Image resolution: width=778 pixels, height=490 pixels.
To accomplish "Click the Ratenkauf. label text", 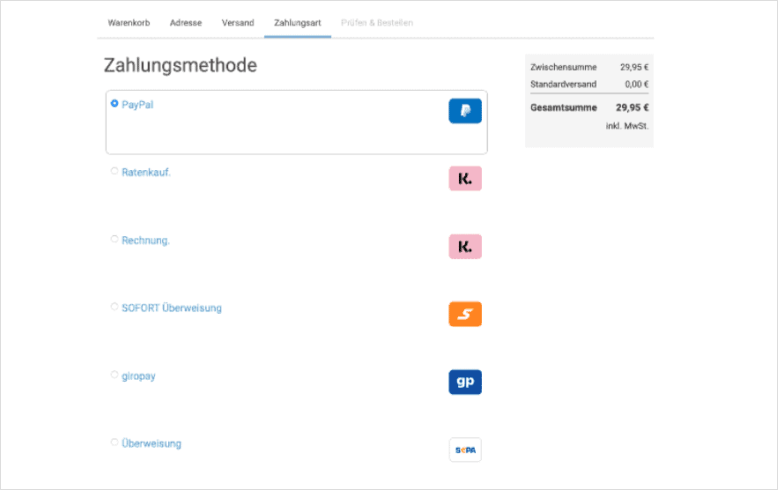I will (146, 172).
